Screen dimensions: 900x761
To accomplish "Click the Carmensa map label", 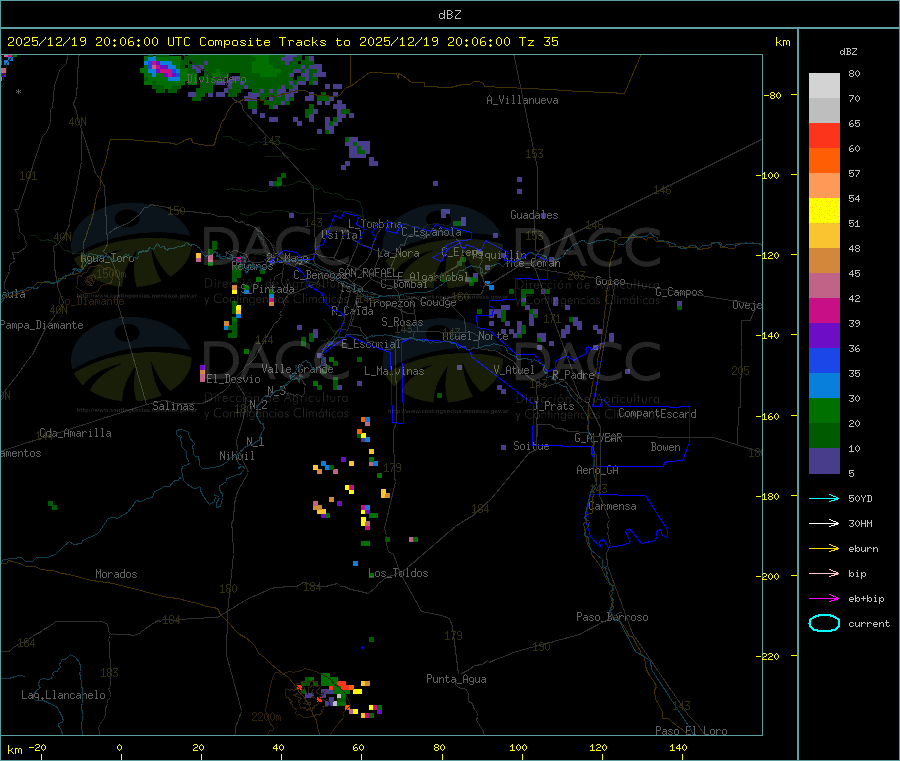I will point(612,506).
